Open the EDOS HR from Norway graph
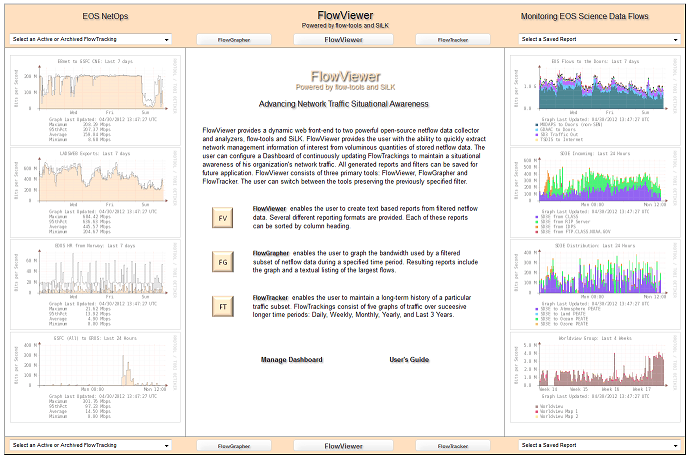 pos(95,285)
